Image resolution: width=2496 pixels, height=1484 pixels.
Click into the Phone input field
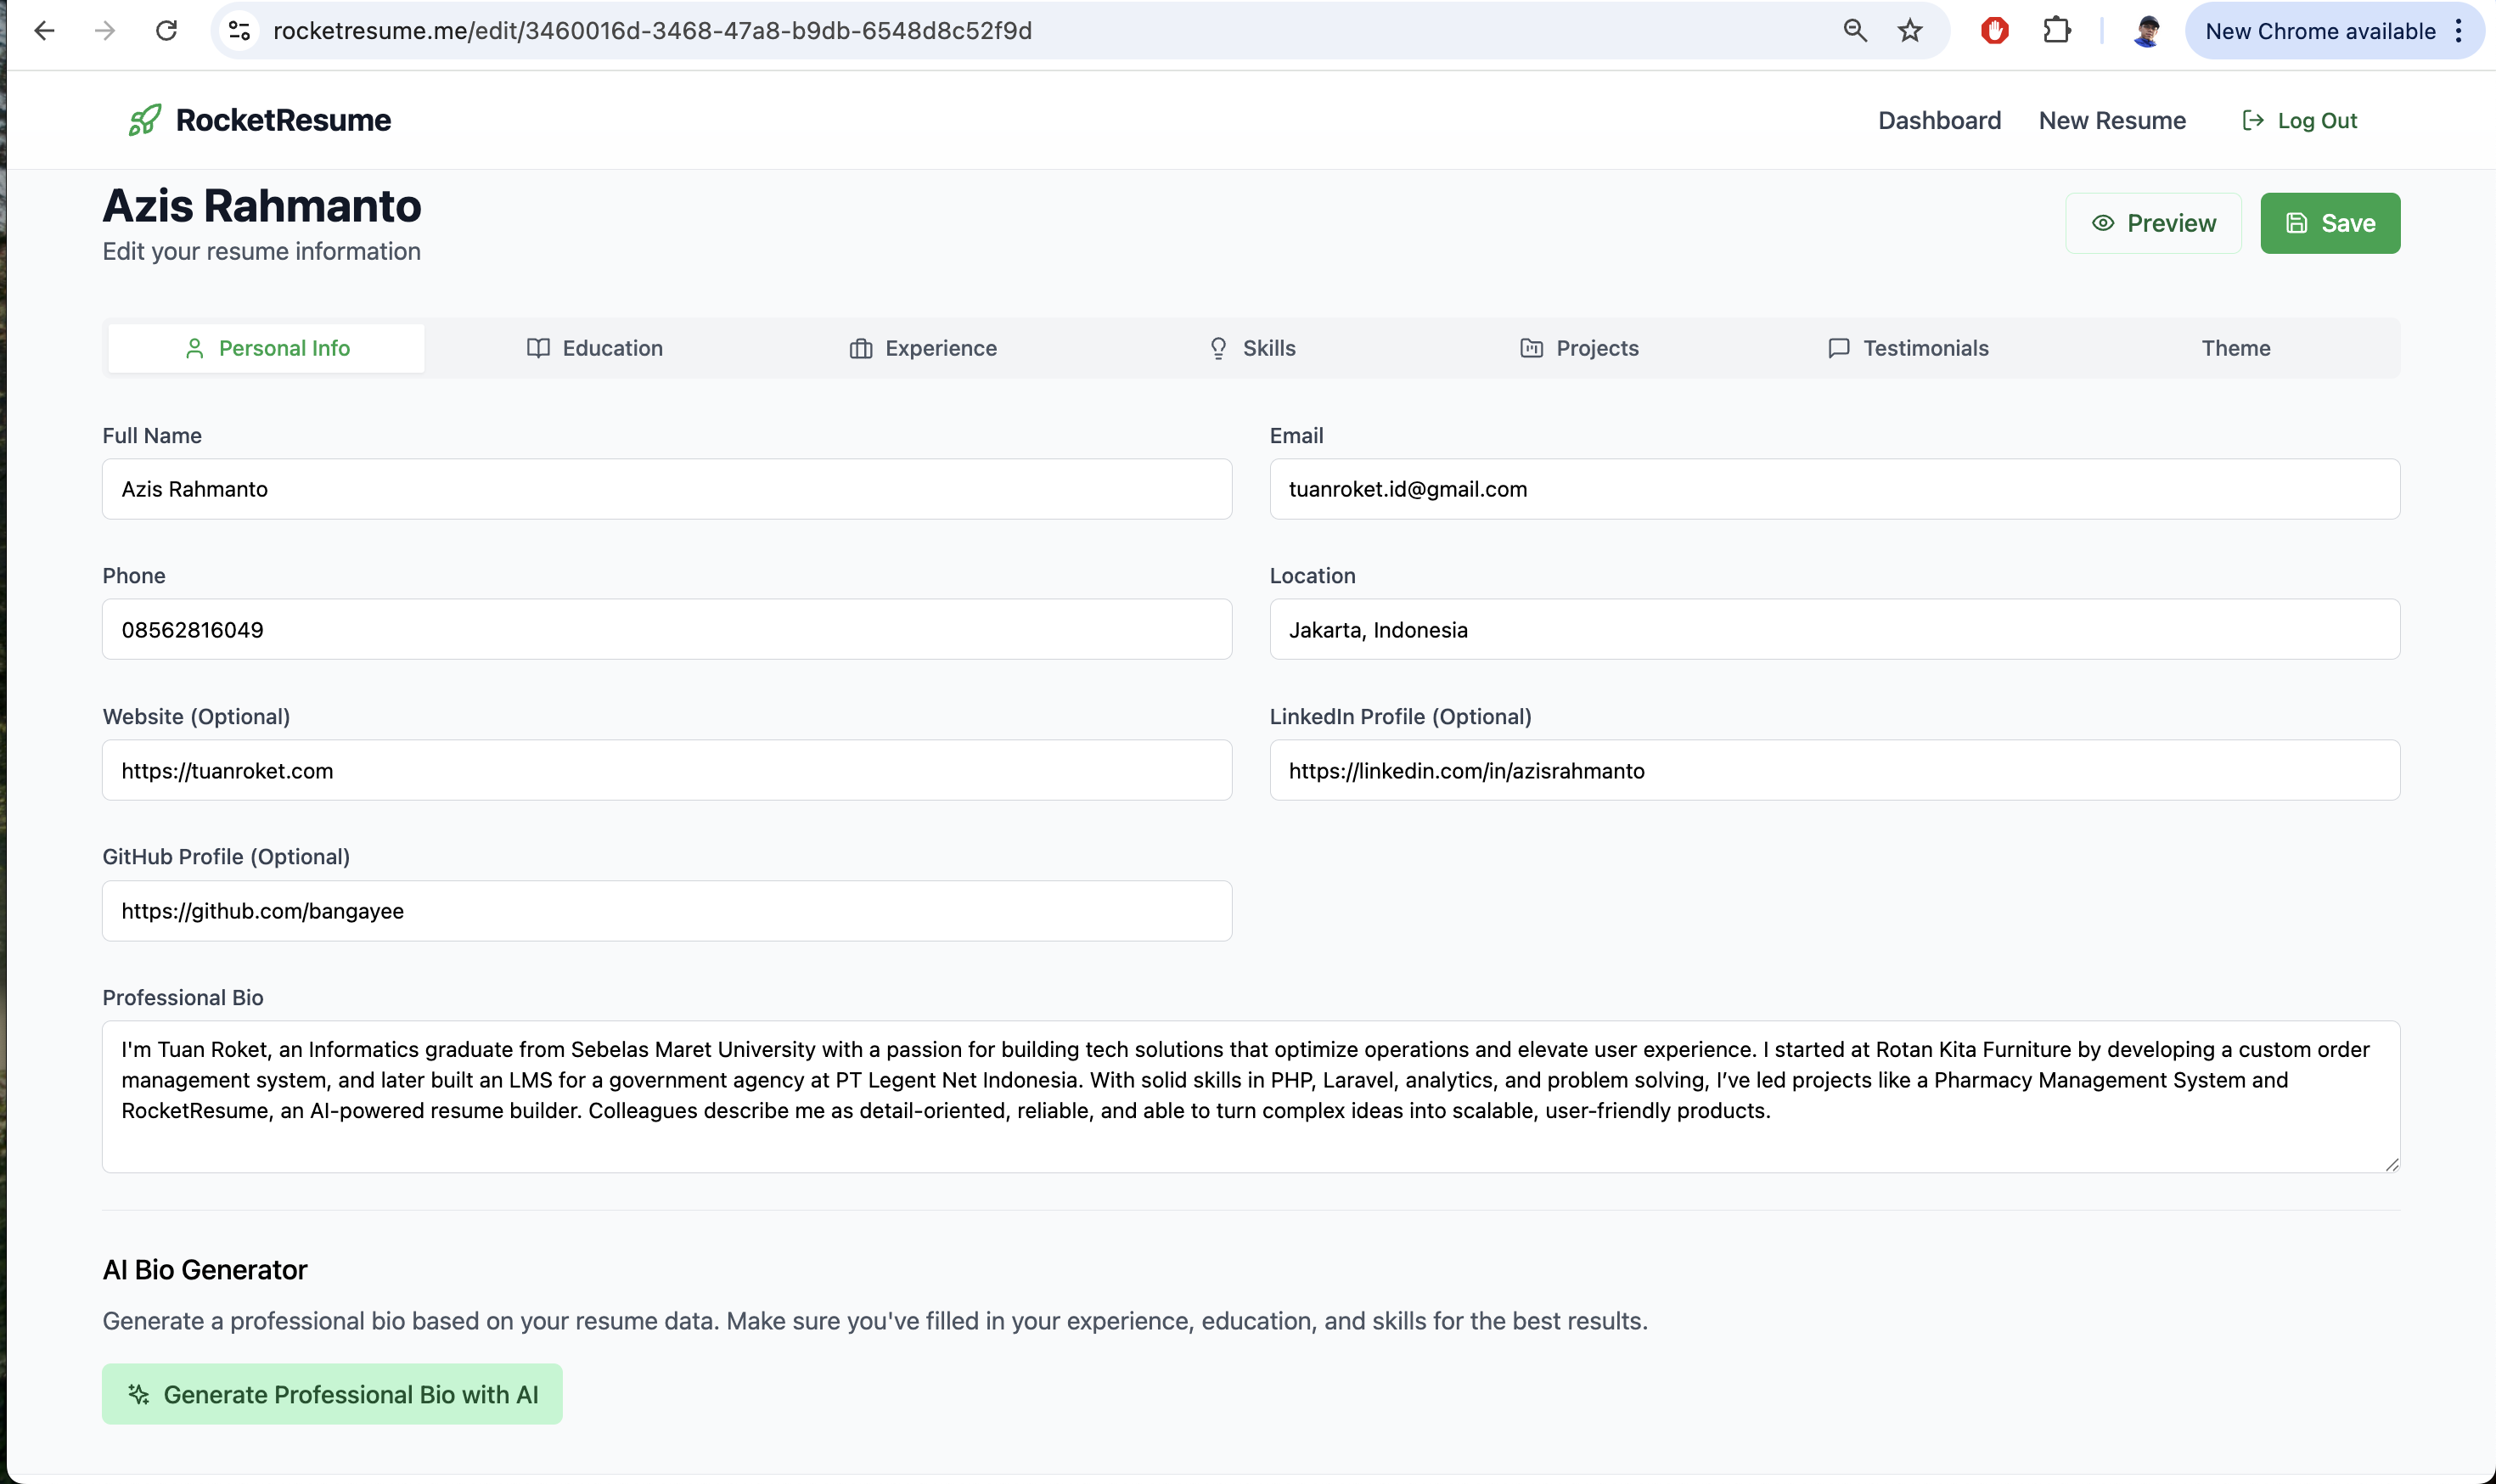[666, 629]
